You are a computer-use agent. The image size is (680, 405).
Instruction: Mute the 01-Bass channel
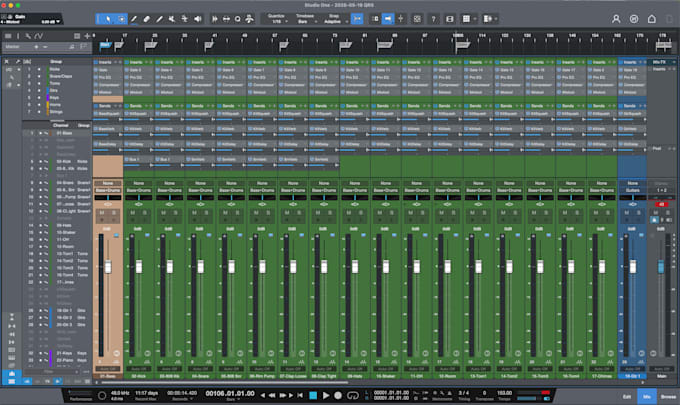102,213
